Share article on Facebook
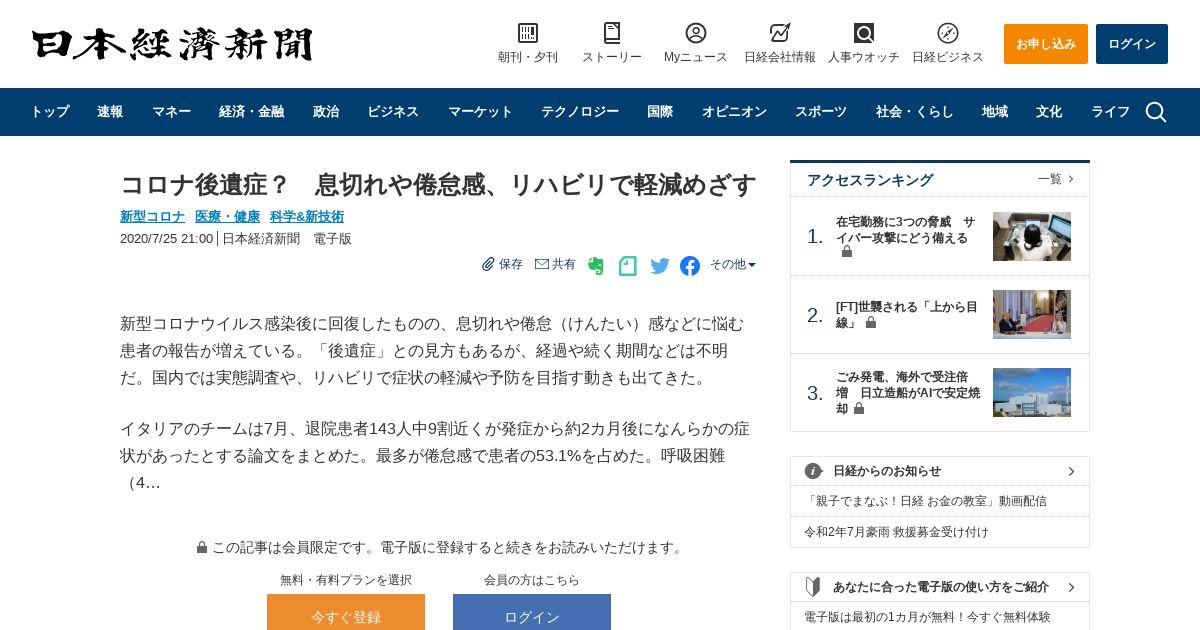The height and width of the screenshot is (630, 1200). click(x=690, y=266)
